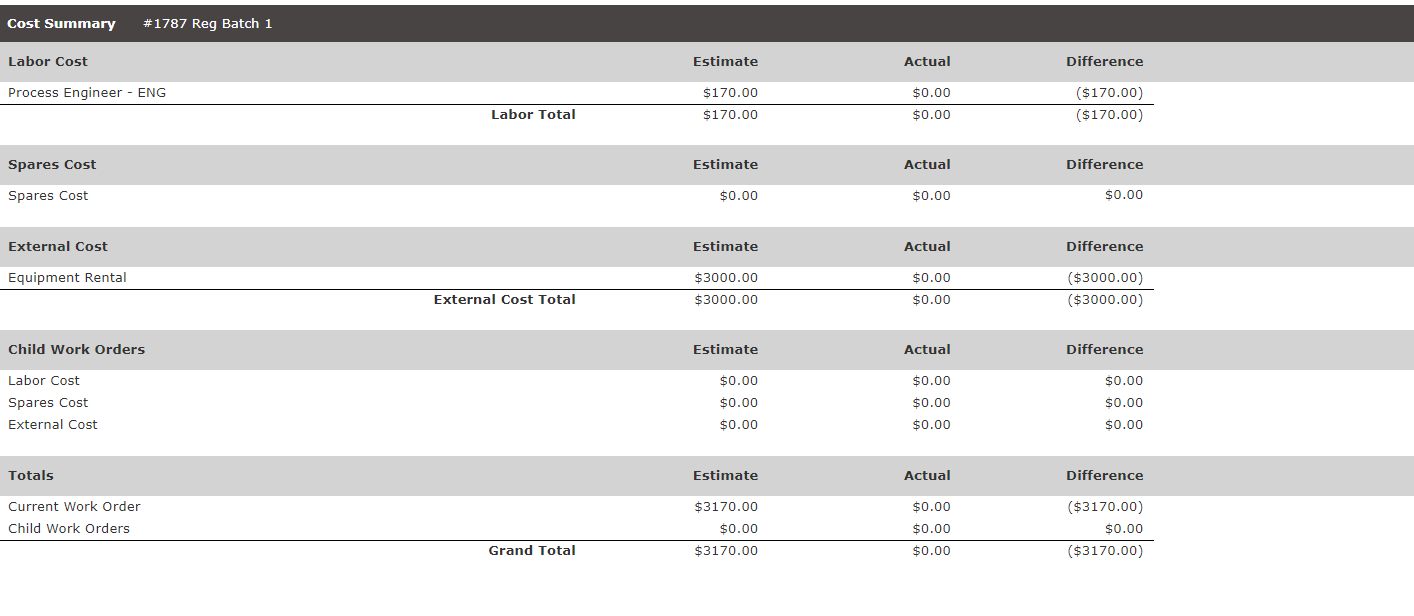Select the Totals section header
Screen dimensions: 1414x616
(31, 476)
